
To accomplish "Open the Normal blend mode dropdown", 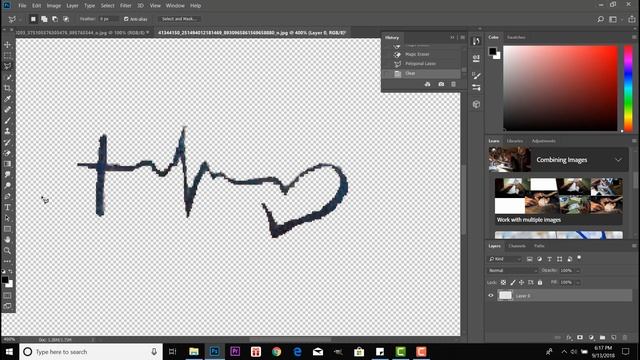I will coord(513,271).
